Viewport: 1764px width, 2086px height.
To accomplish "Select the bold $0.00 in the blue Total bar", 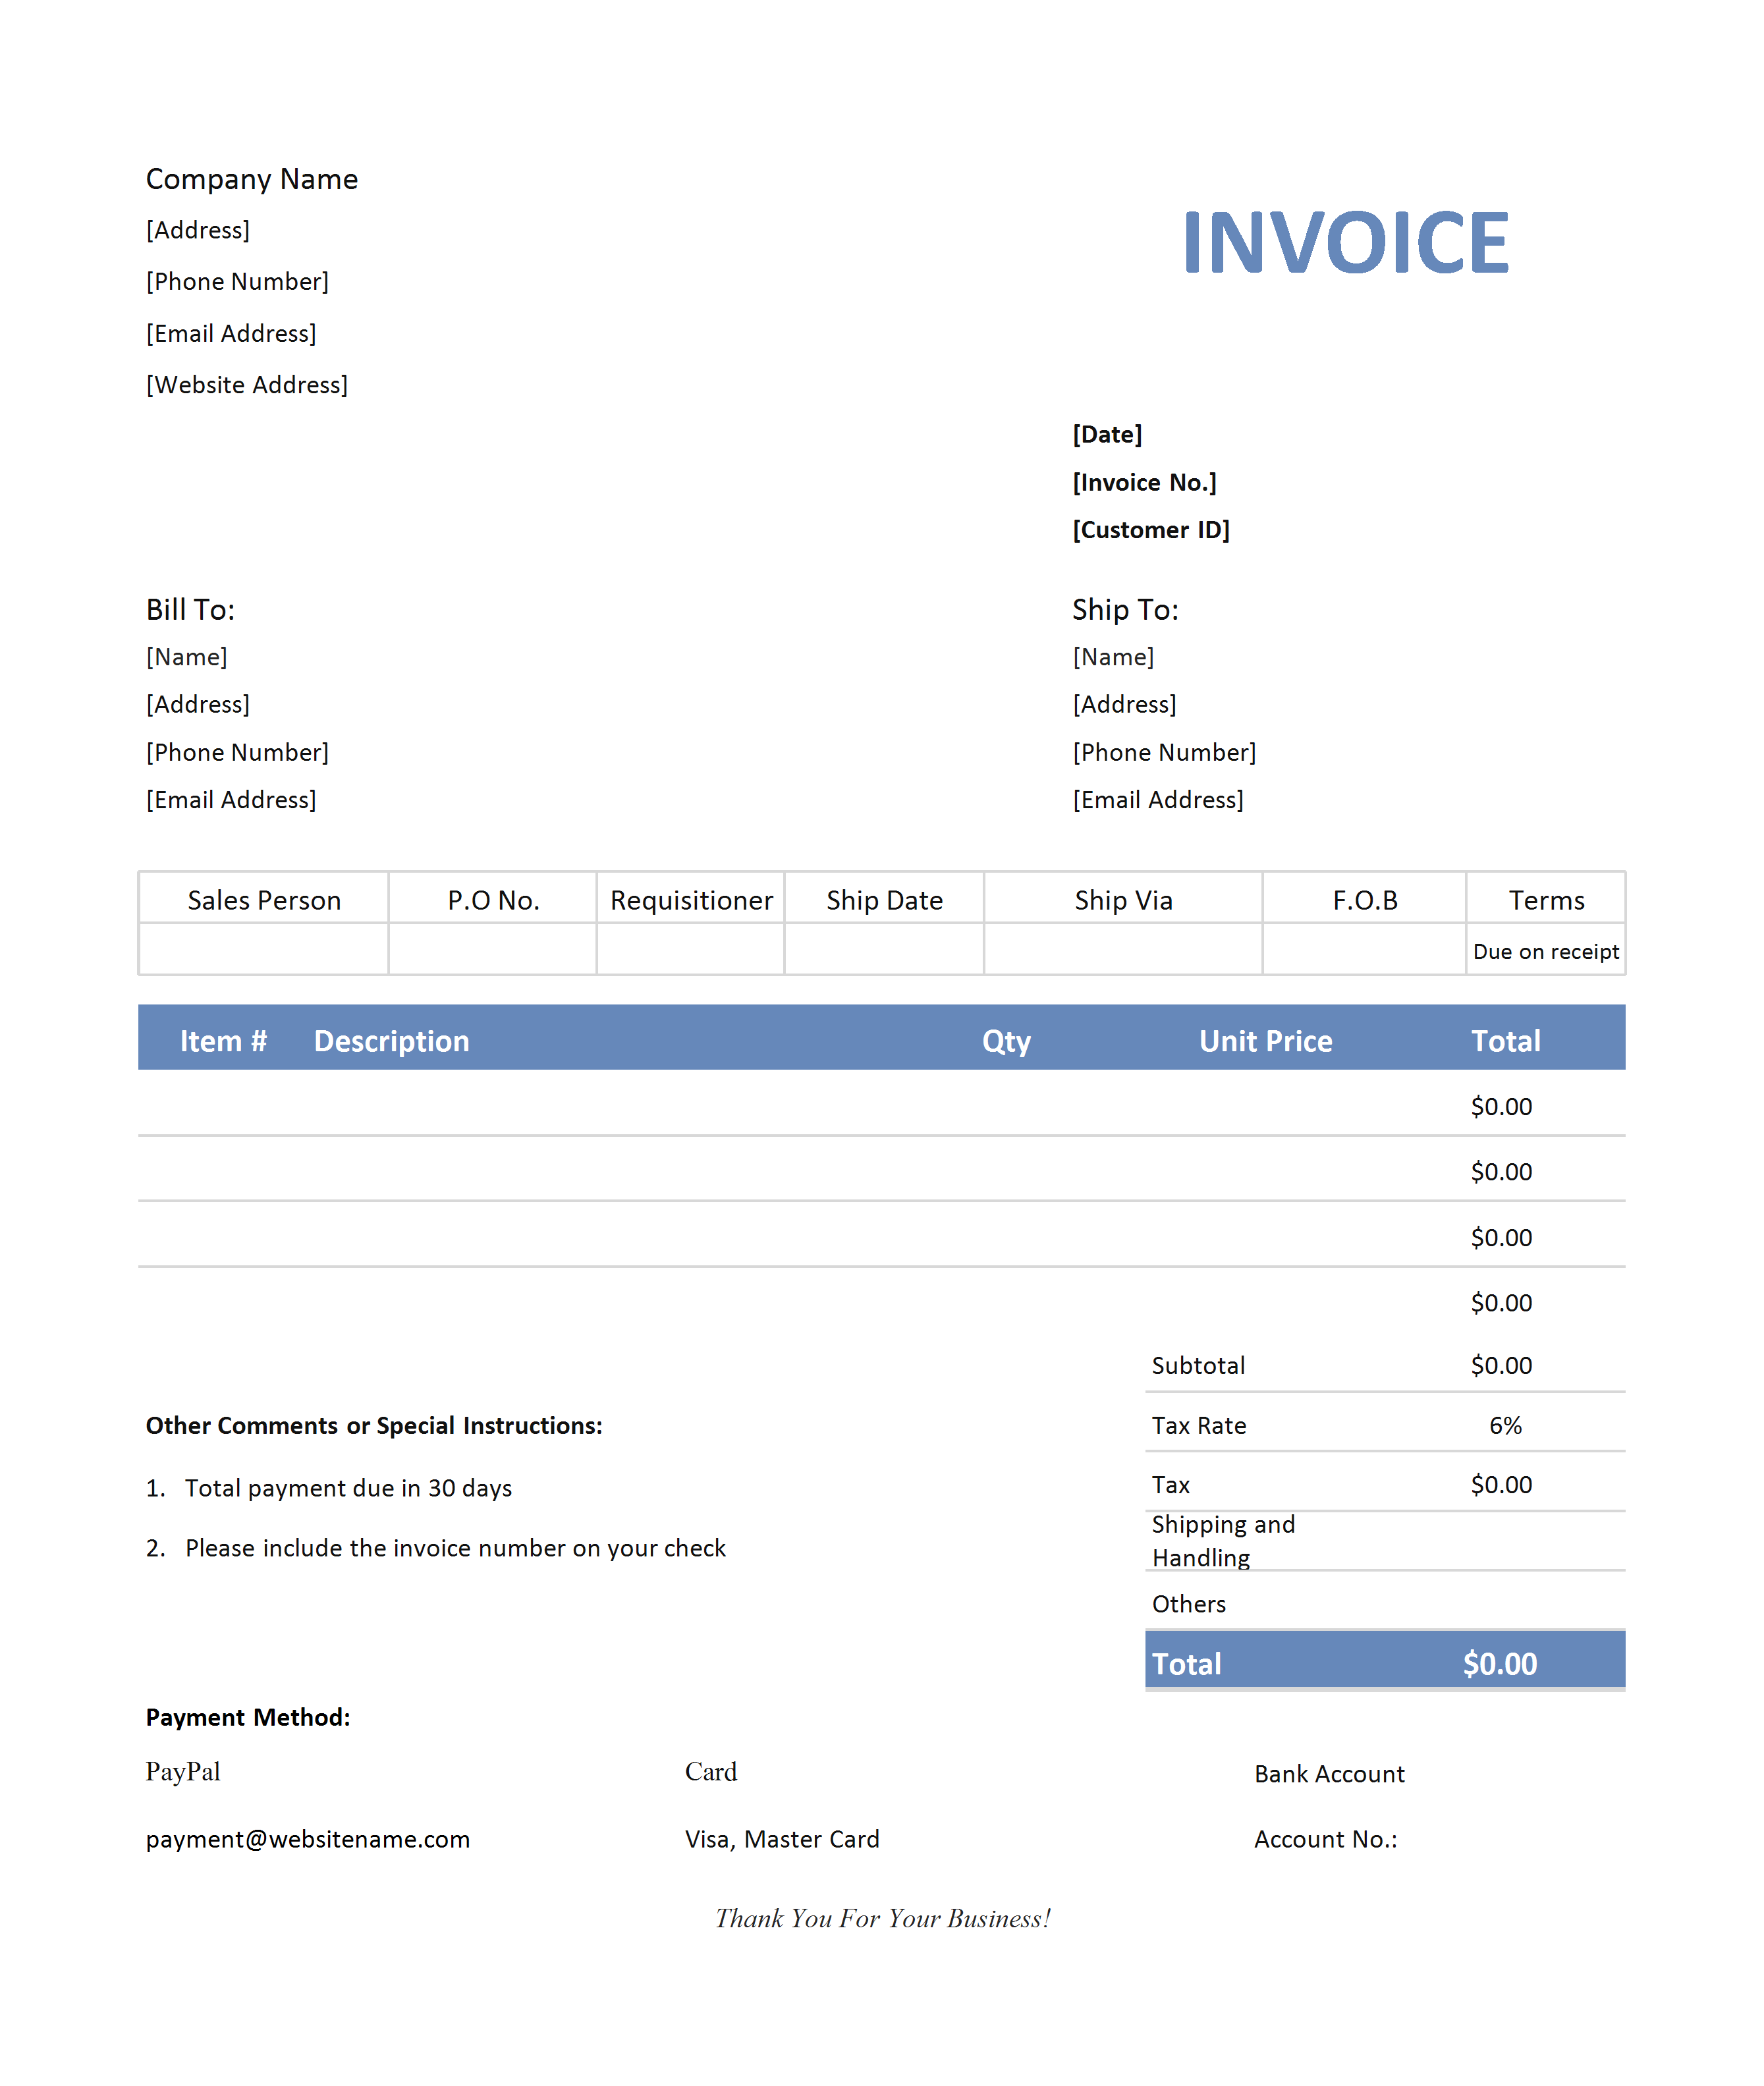I will click(1500, 1664).
